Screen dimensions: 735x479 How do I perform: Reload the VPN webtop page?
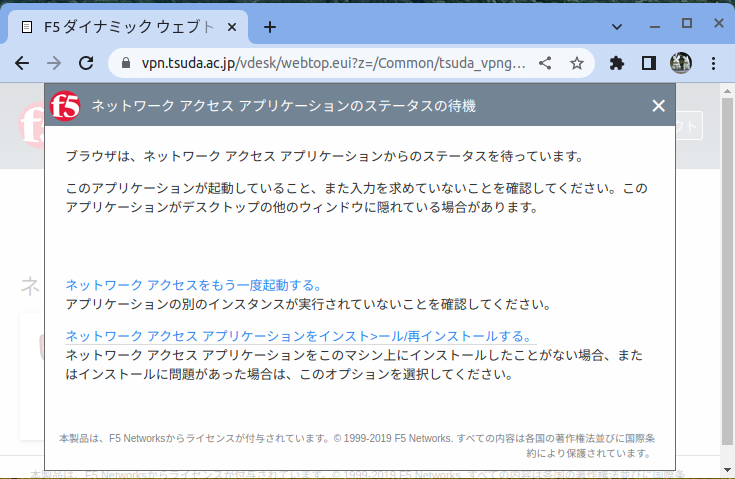86,63
